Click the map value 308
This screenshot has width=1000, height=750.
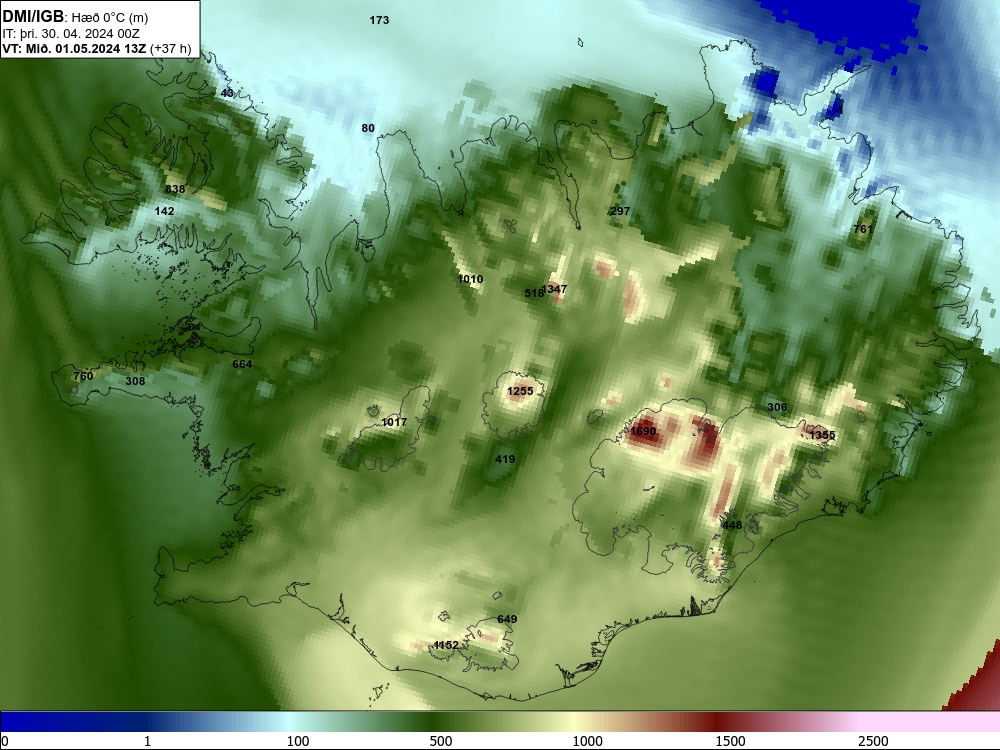[135, 381]
